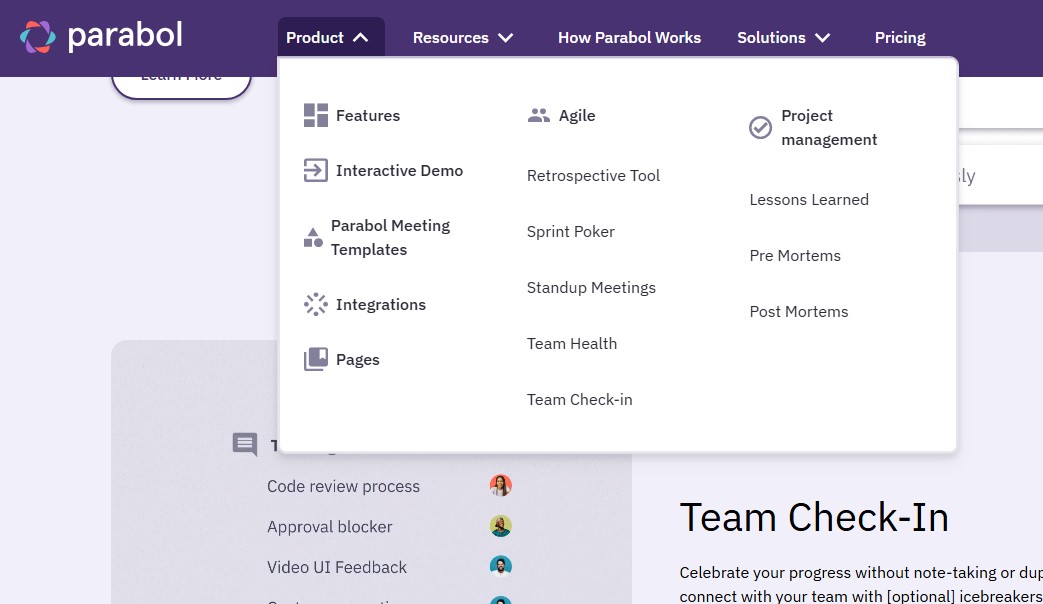Click the Interactive Demo arrow icon
The height and width of the screenshot is (604, 1043).
[x=315, y=170]
